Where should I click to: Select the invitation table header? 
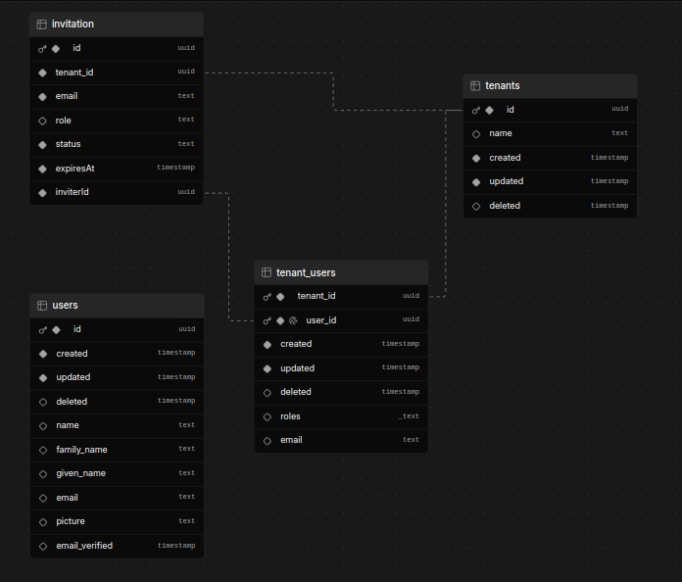tap(116, 24)
